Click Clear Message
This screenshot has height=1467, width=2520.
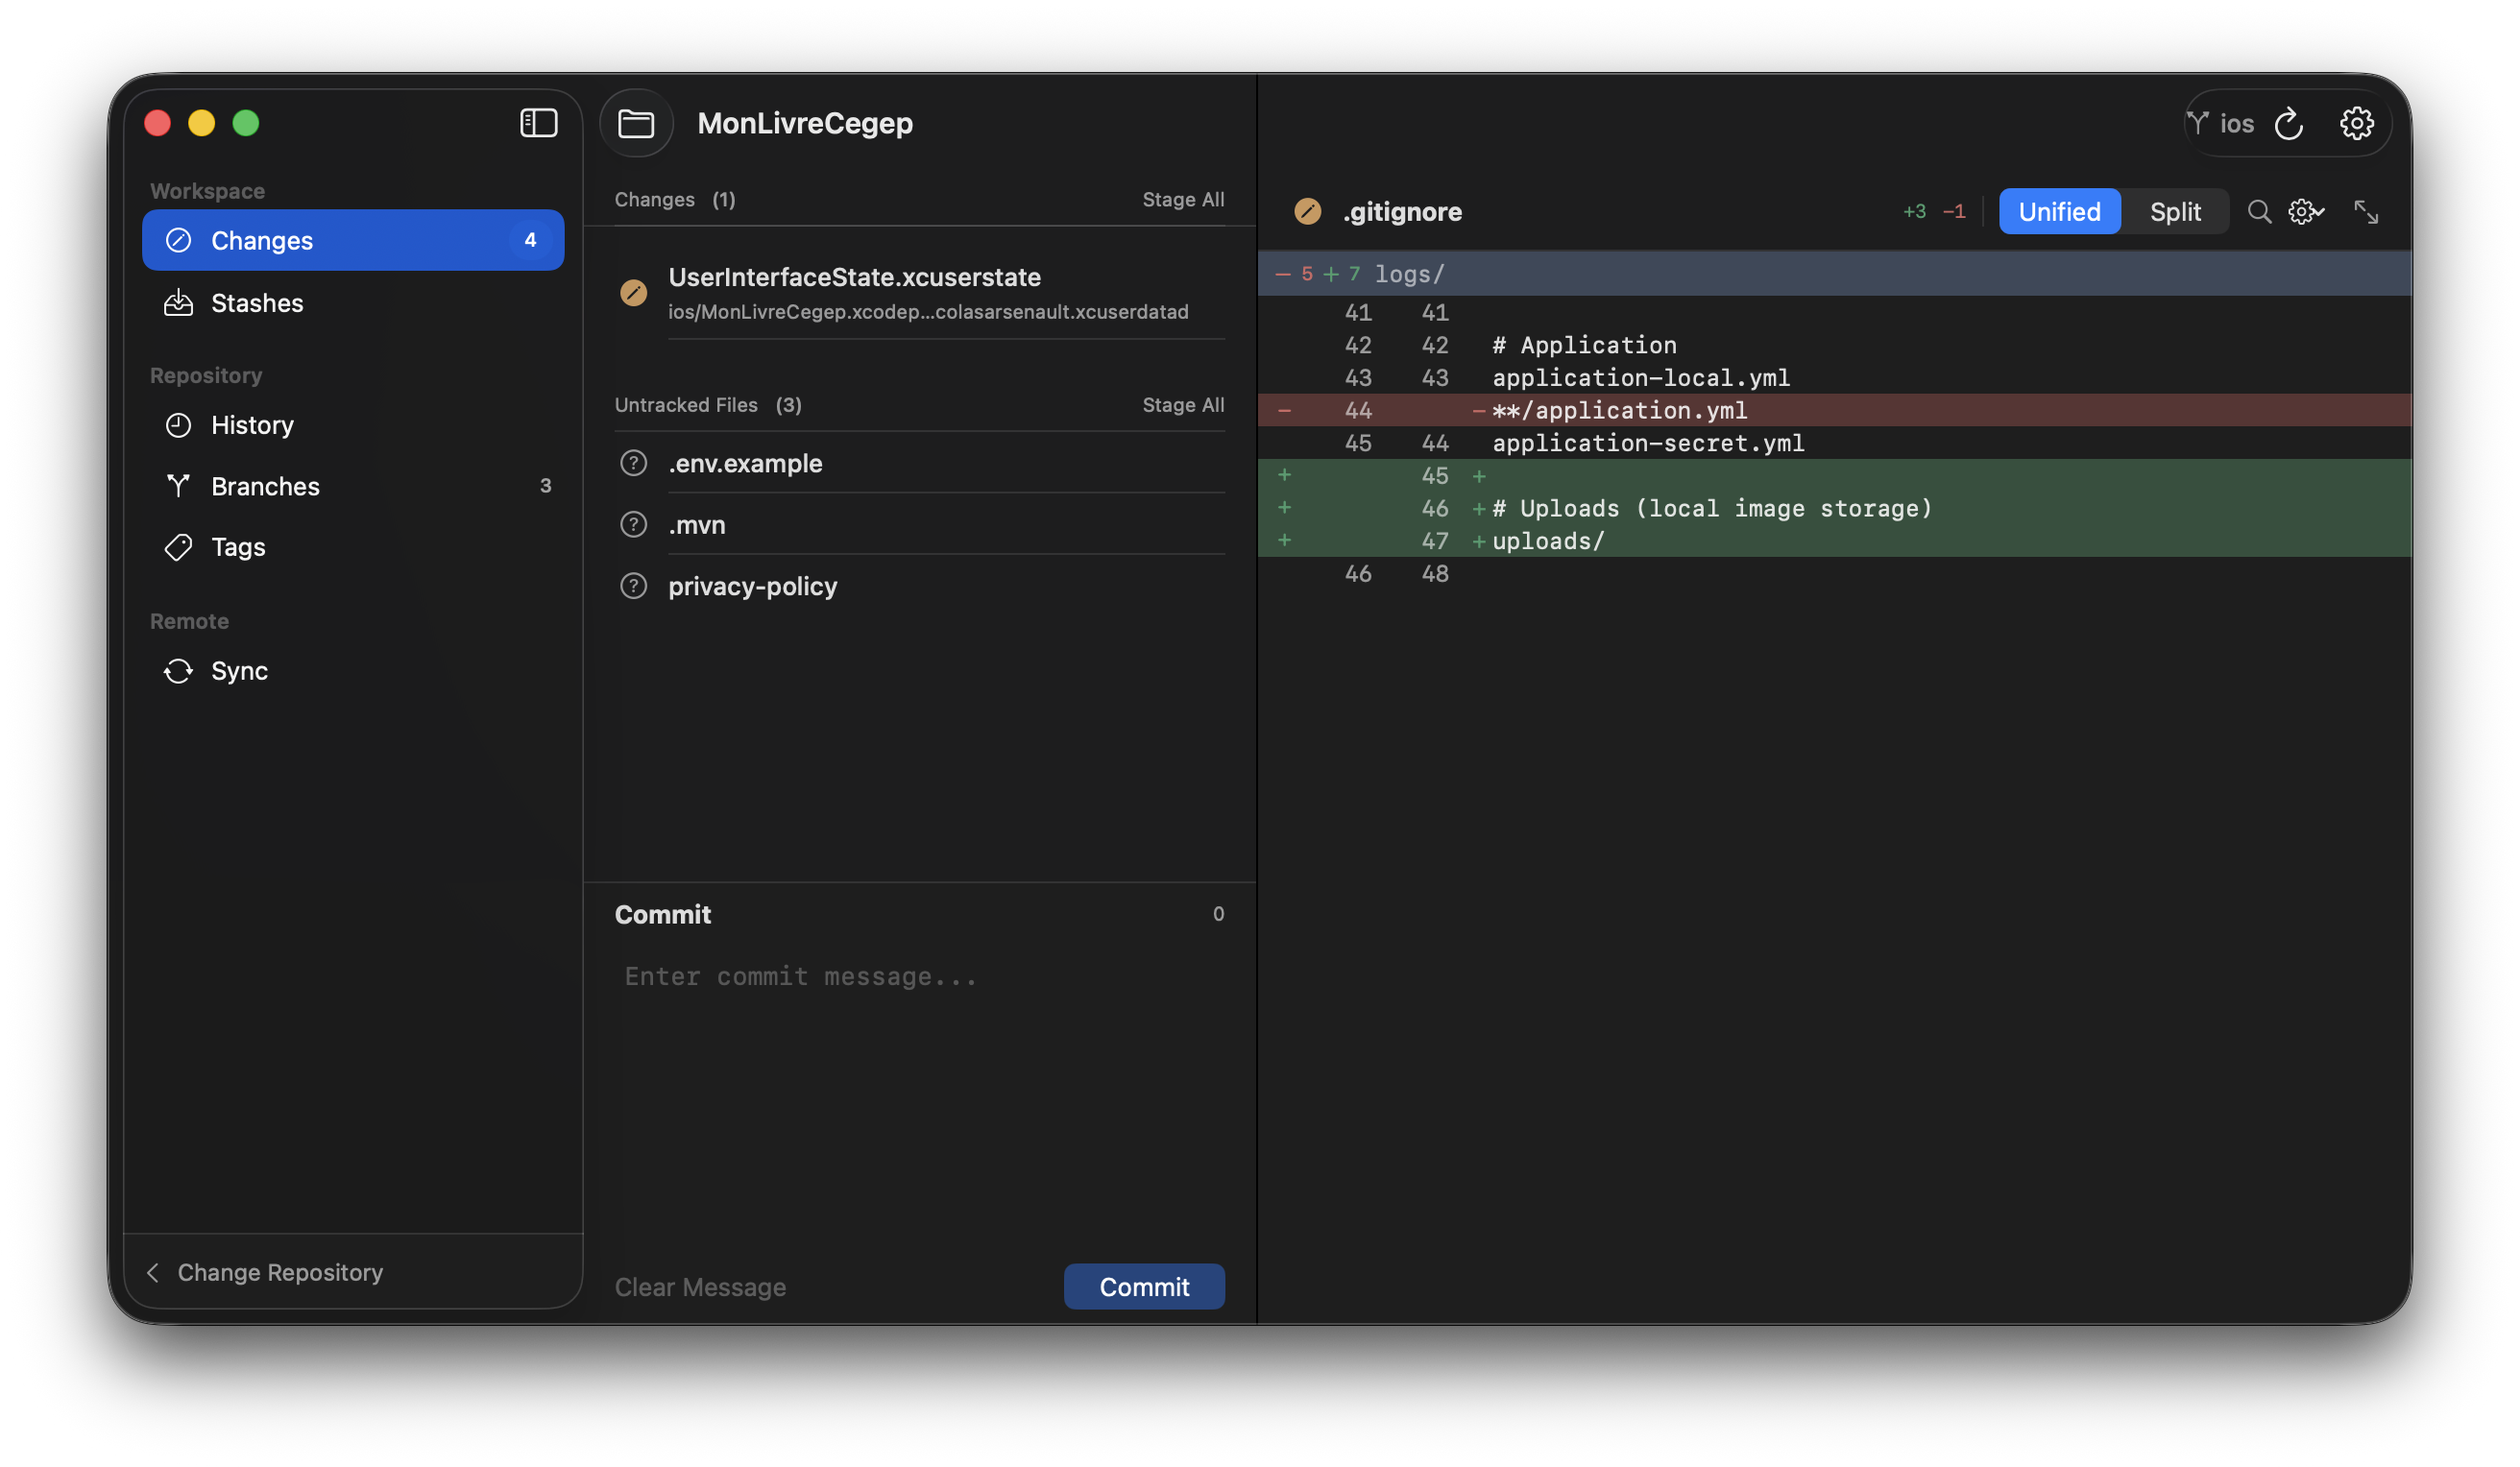point(700,1287)
